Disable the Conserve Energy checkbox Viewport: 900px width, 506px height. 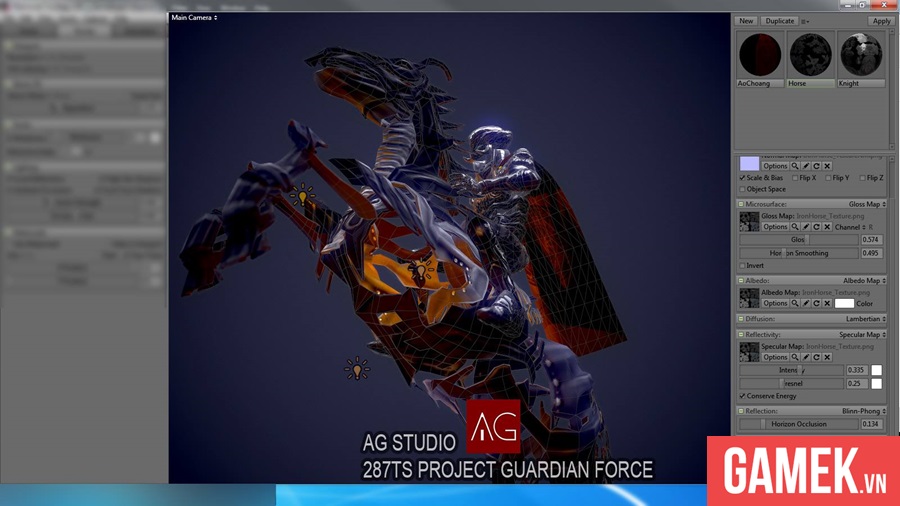[x=742, y=396]
